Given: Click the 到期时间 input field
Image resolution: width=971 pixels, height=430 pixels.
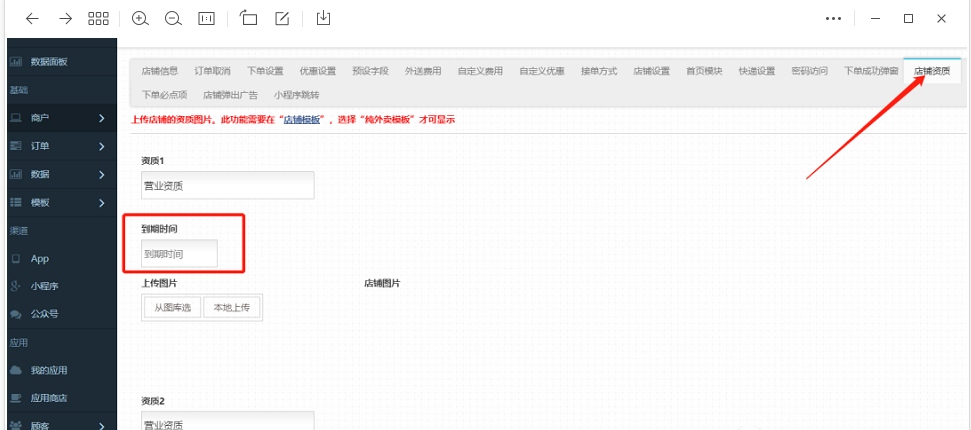Looking at the screenshot, I should [x=180, y=254].
